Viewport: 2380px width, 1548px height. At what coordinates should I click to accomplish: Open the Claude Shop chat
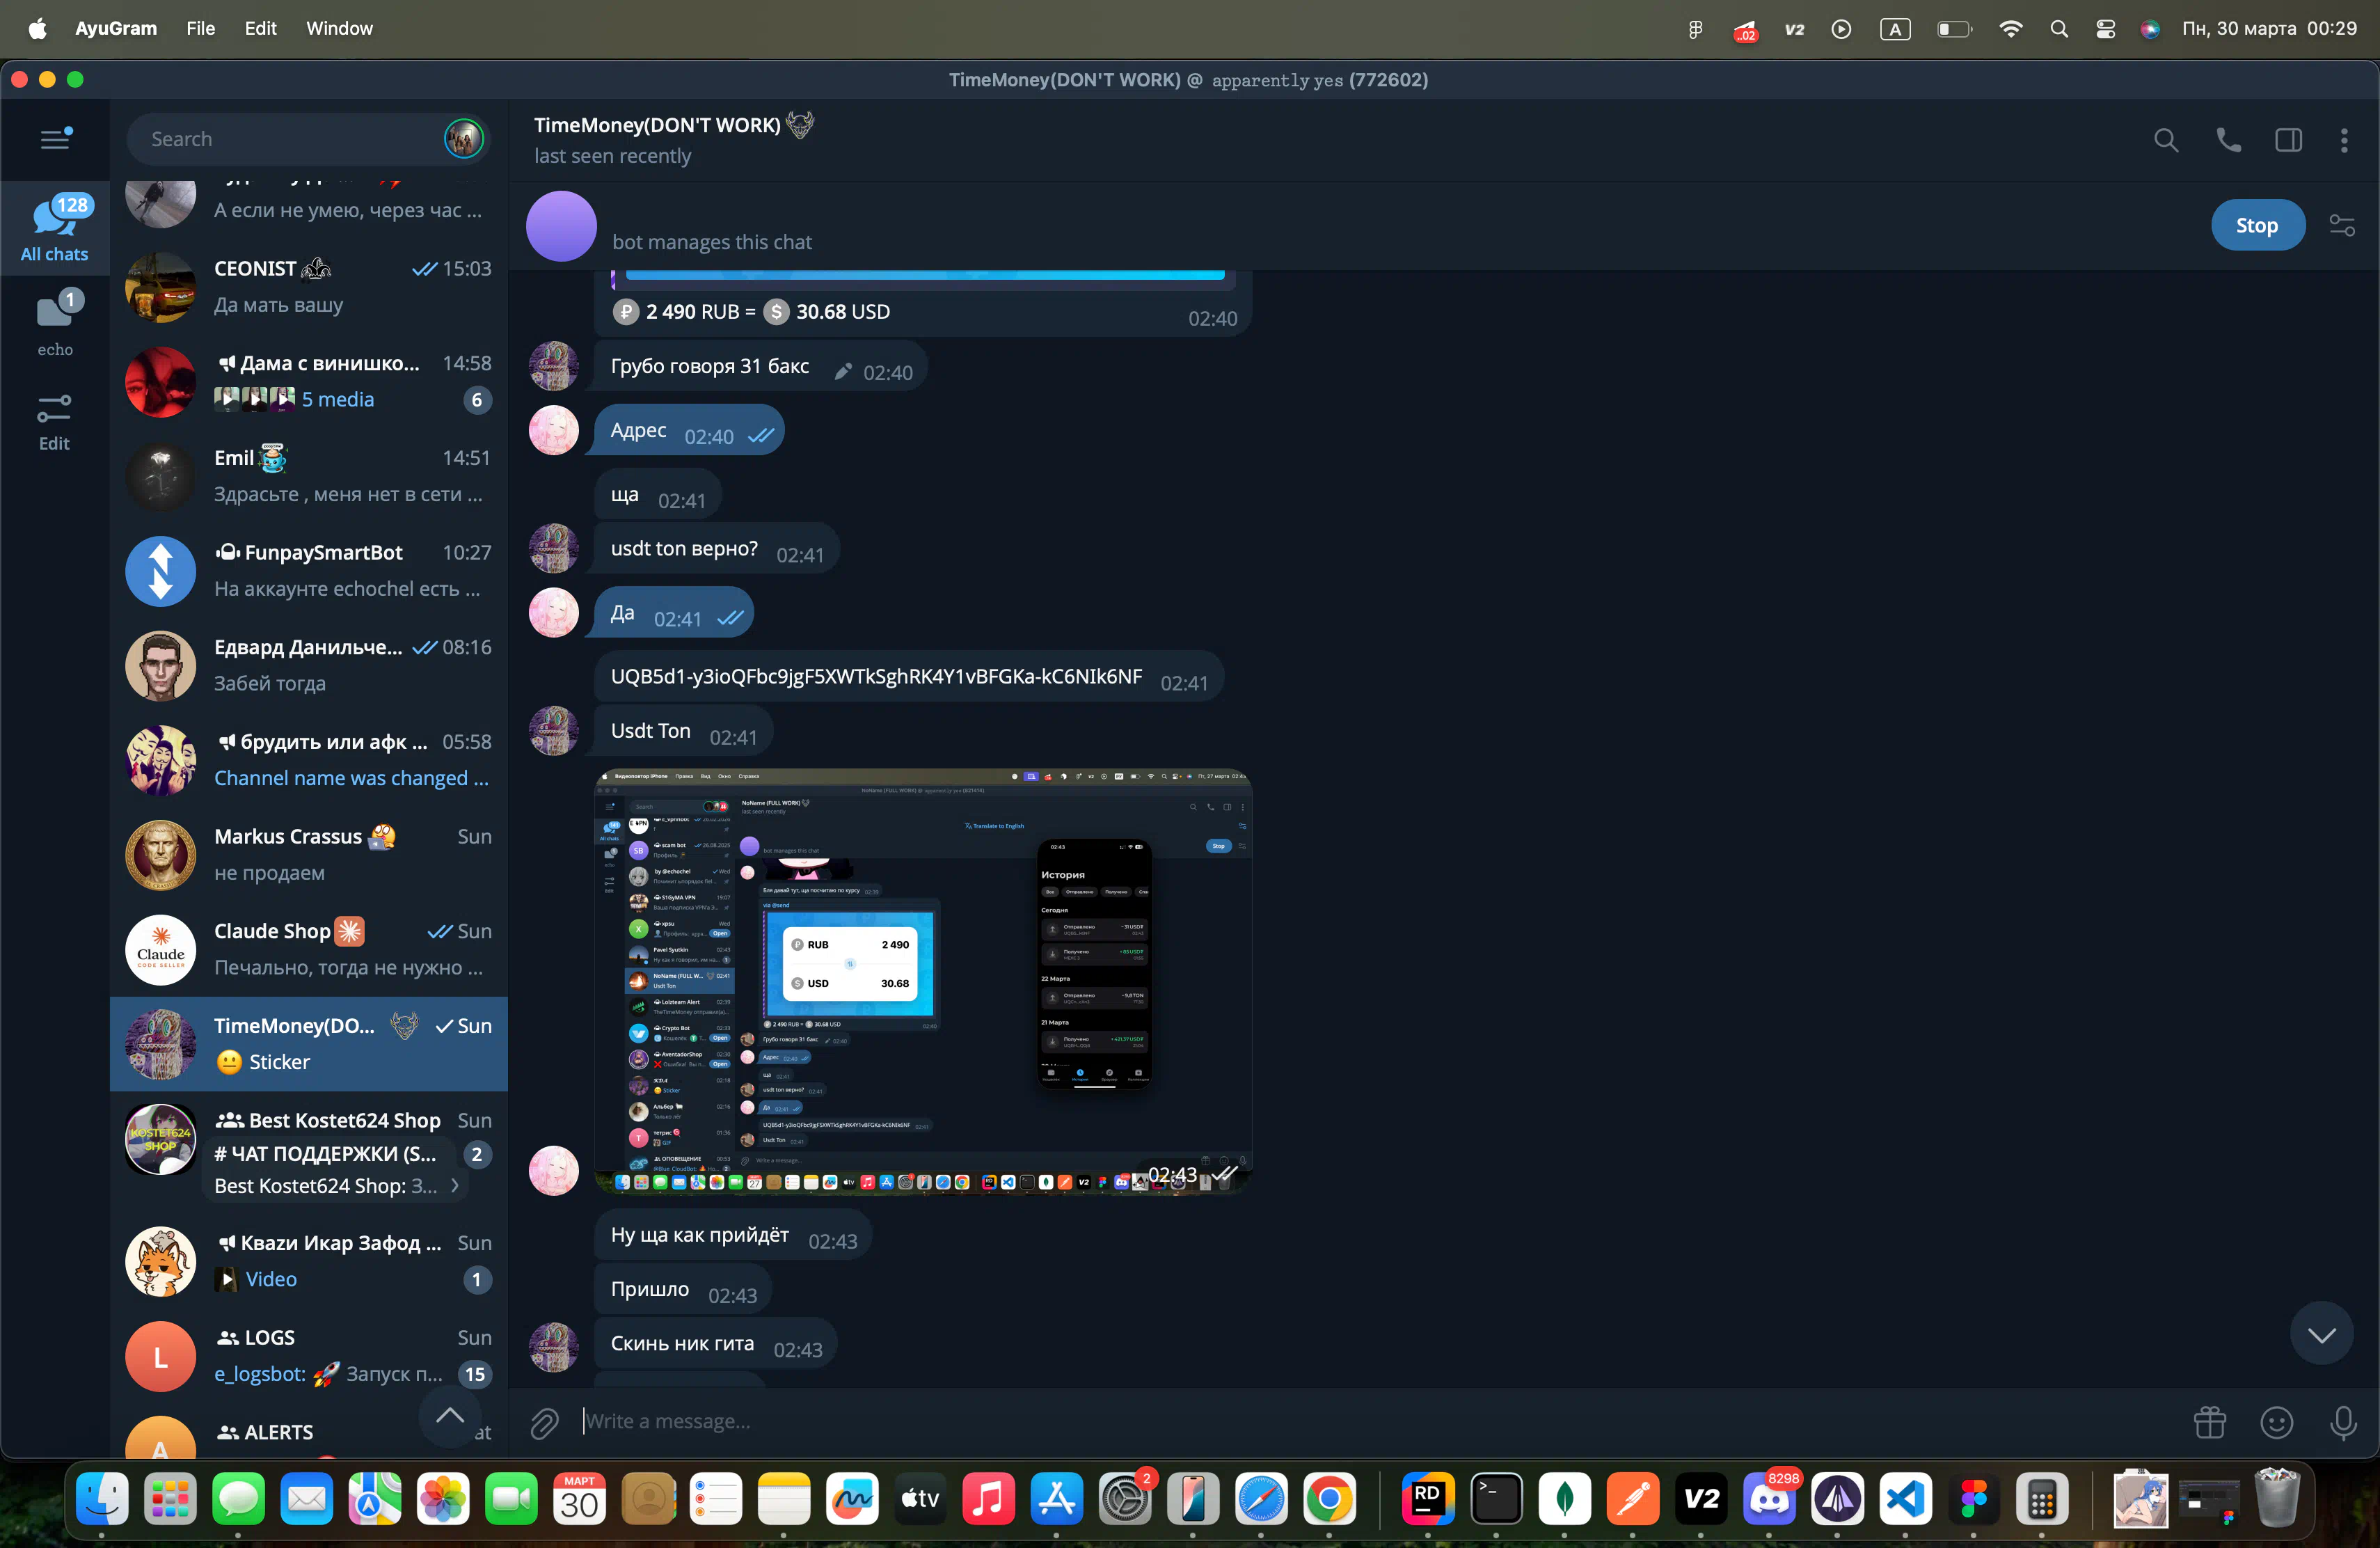[x=308, y=949]
